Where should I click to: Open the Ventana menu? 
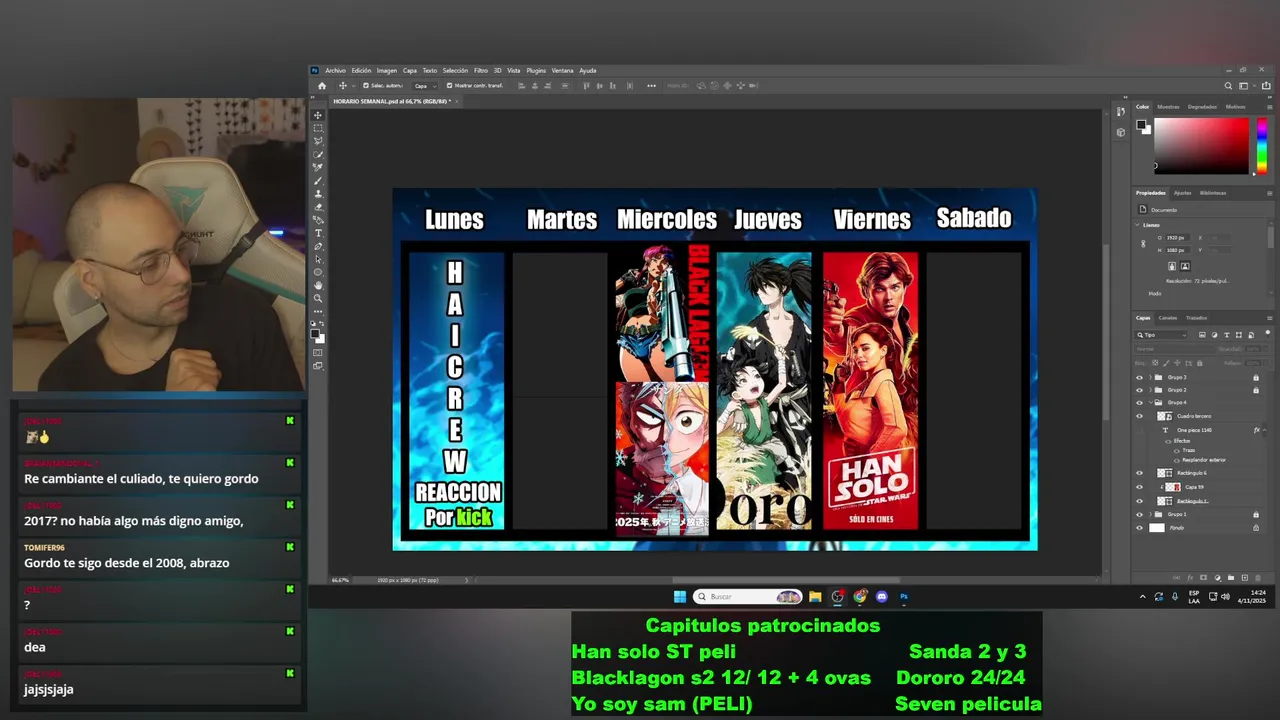563,71
